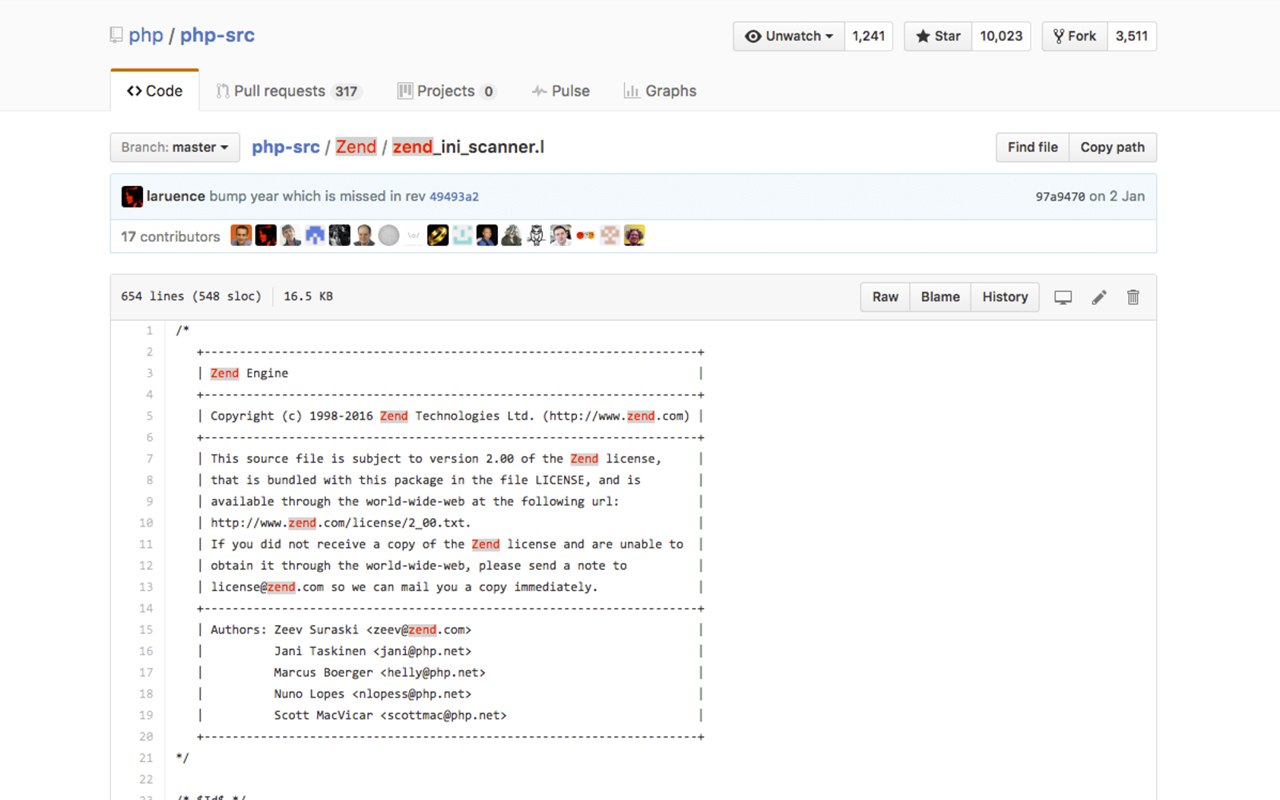Image resolution: width=1280 pixels, height=800 pixels.
Task: Click the trash delete file icon
Action: coord(1133,297)
